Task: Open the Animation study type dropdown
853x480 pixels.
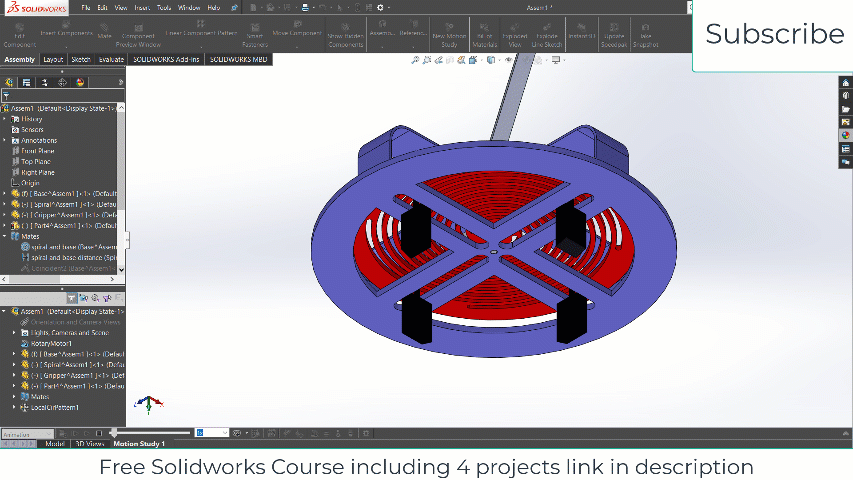Action: pos(27,434)
